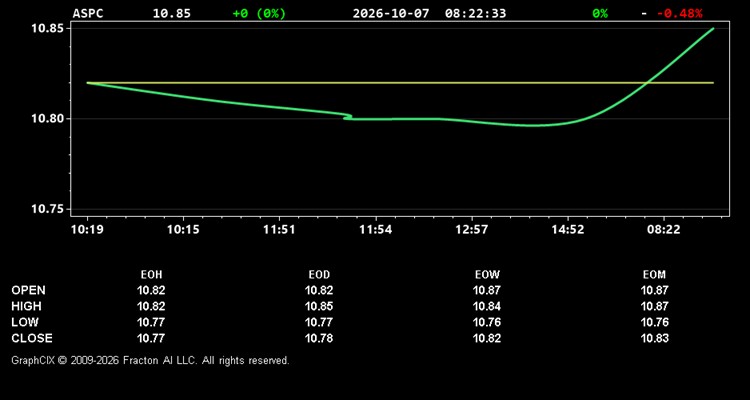This screenshot has width=750, height=400.
Task: Click the EOD LOW value 10.77
Action: tap(319, 322)
